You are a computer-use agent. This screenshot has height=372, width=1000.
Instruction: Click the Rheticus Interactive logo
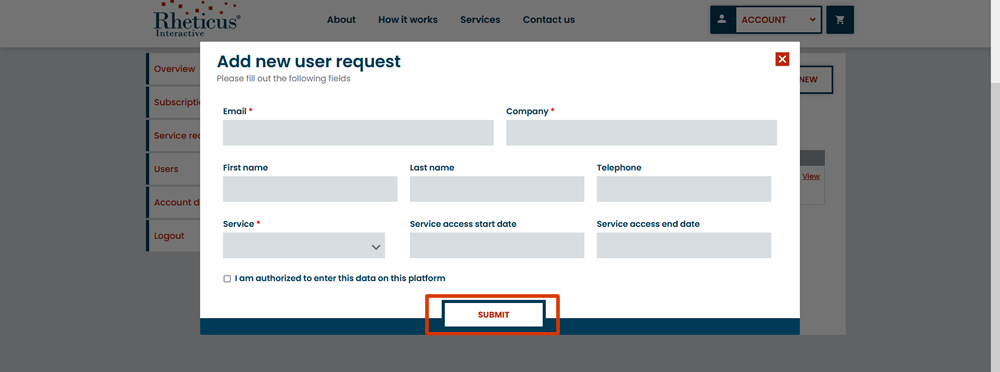tap(197, 19)
